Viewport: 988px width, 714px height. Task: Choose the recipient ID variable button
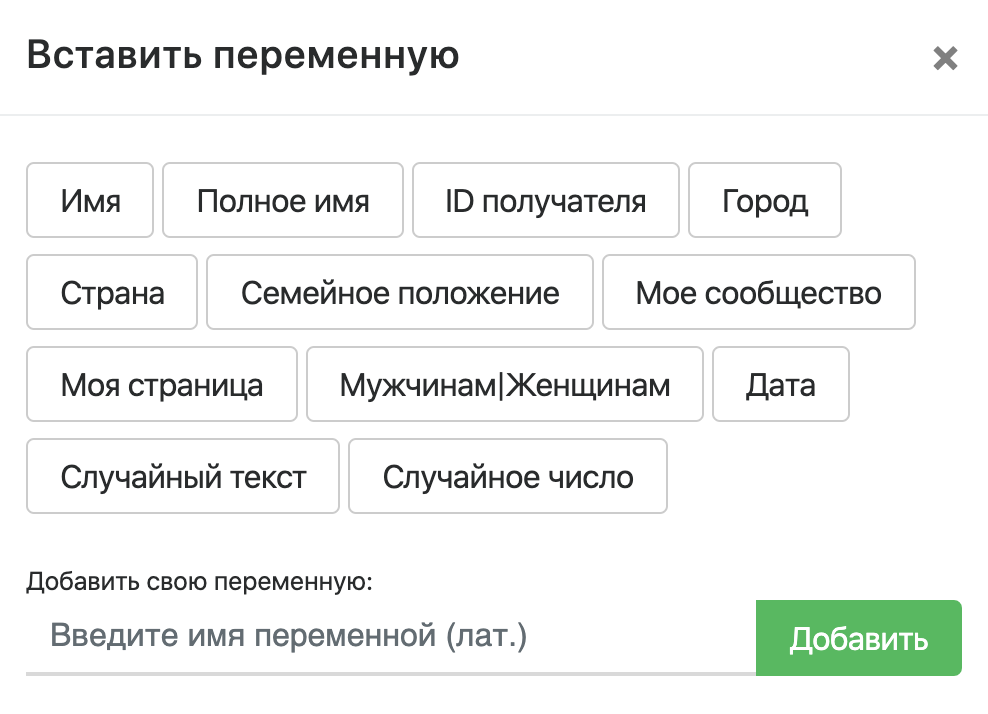click(546, 201)
